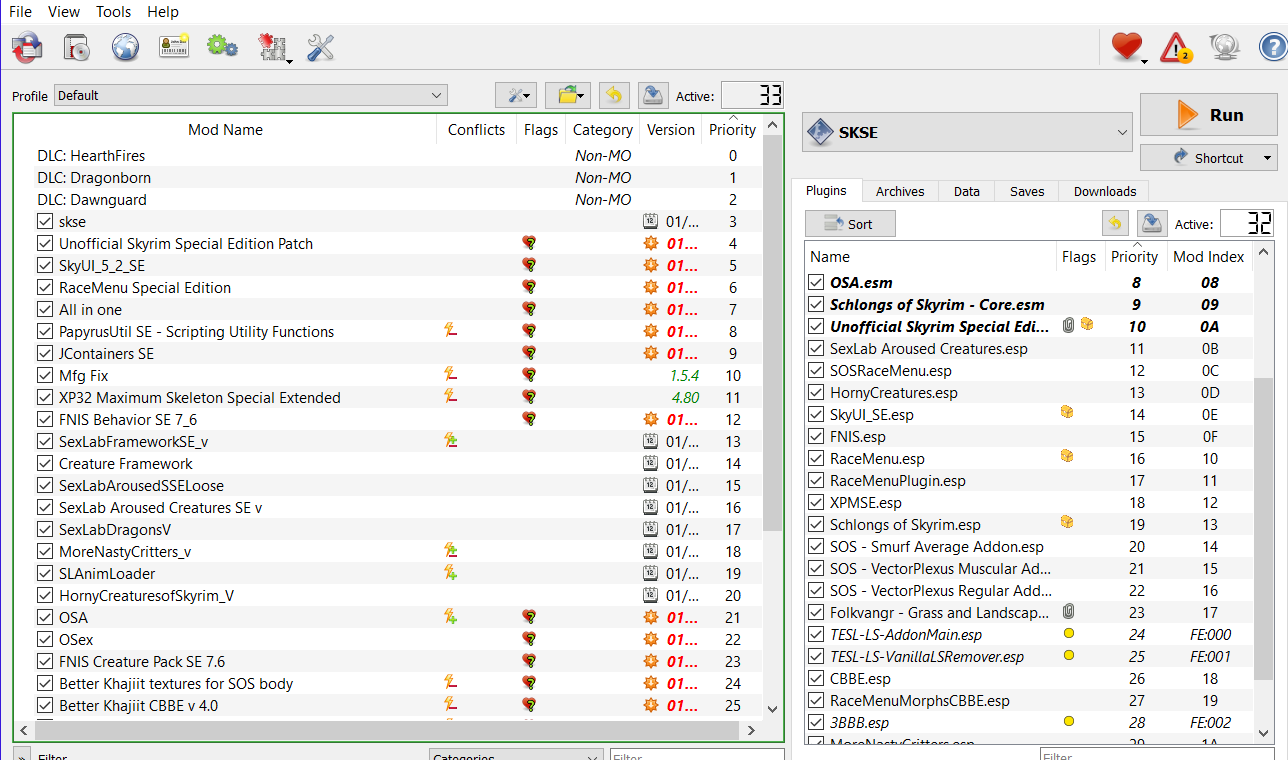The width and height of the screenshot is (1288, 760).
Task: Expand the arrow beside the Tools puzzle icon
Action: [x=289, y=62]
